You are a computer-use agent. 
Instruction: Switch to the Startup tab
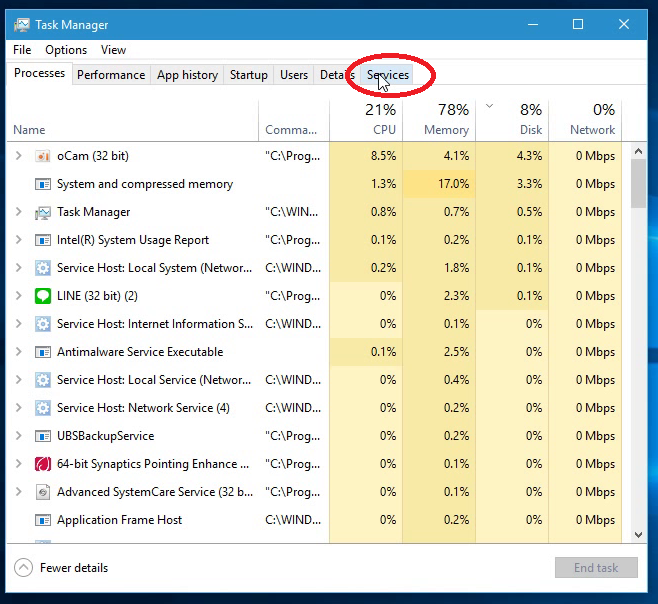click(248, 75)
